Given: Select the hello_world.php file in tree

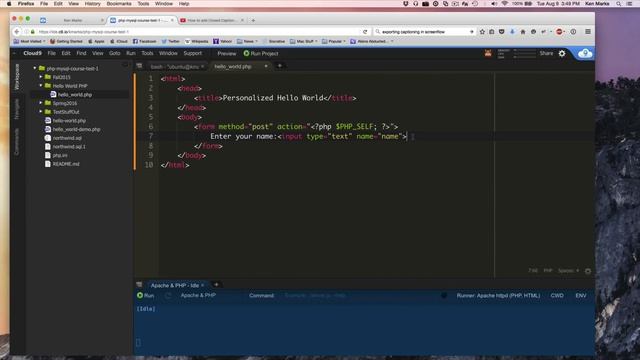Looking at the screenshot, I should point(75,94).
